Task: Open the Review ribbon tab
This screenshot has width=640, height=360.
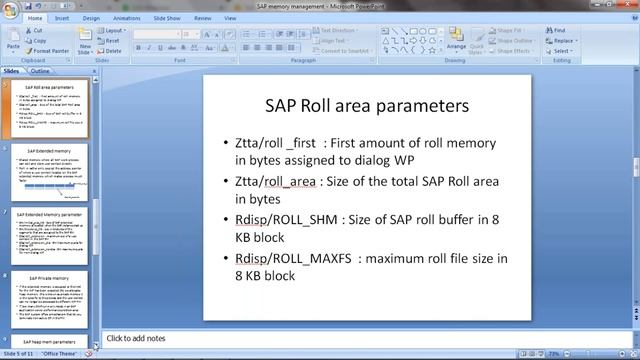Action: click(x=202, y=18)
